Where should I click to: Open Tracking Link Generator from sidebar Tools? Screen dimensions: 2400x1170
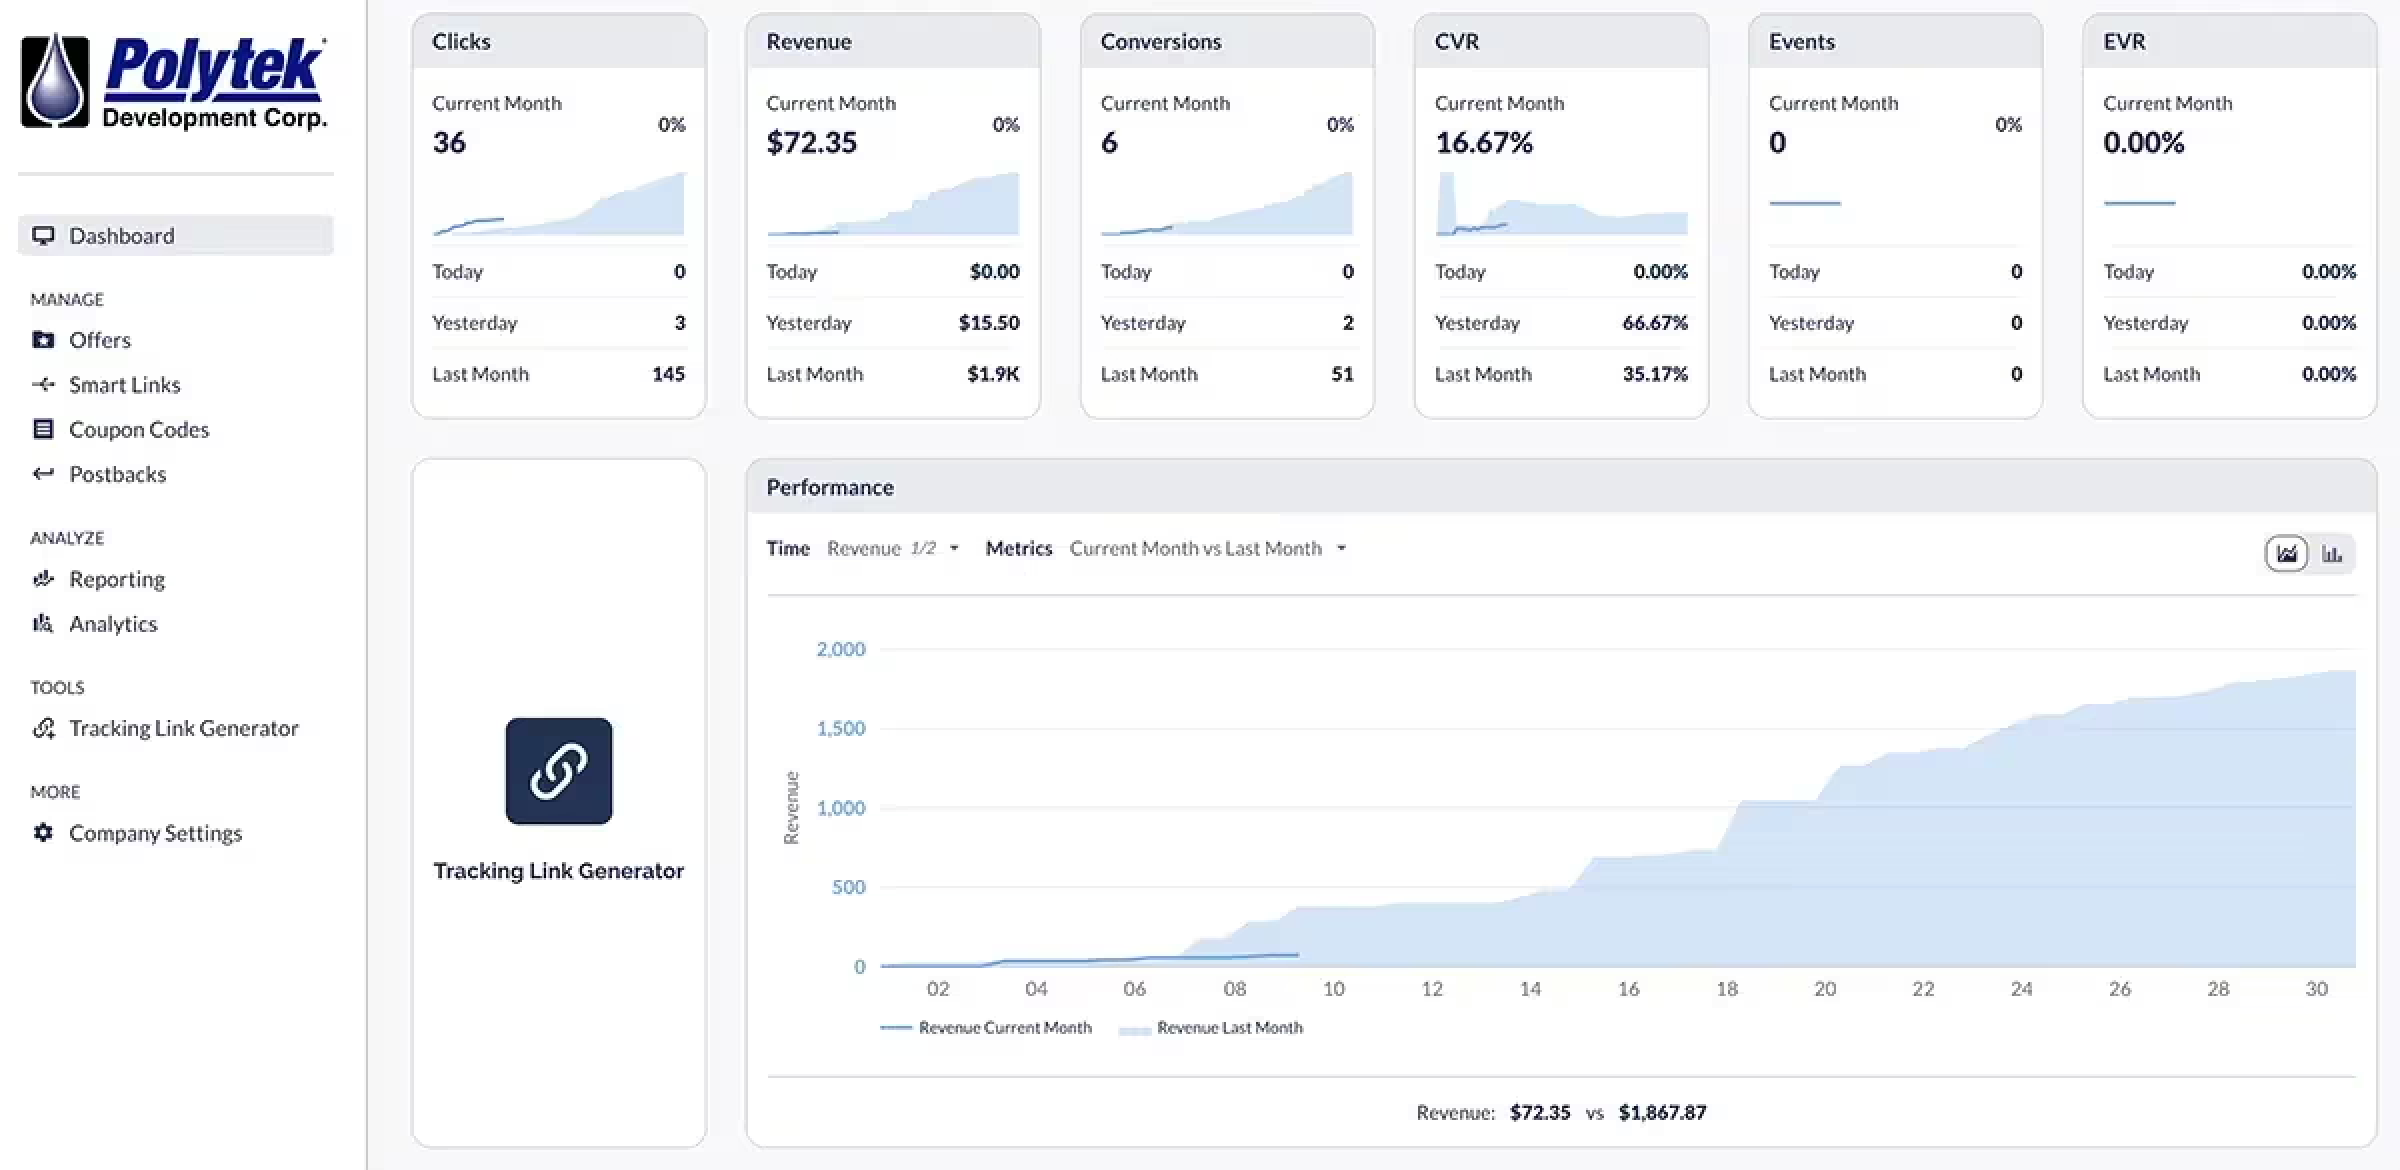(x=183, y=728)
